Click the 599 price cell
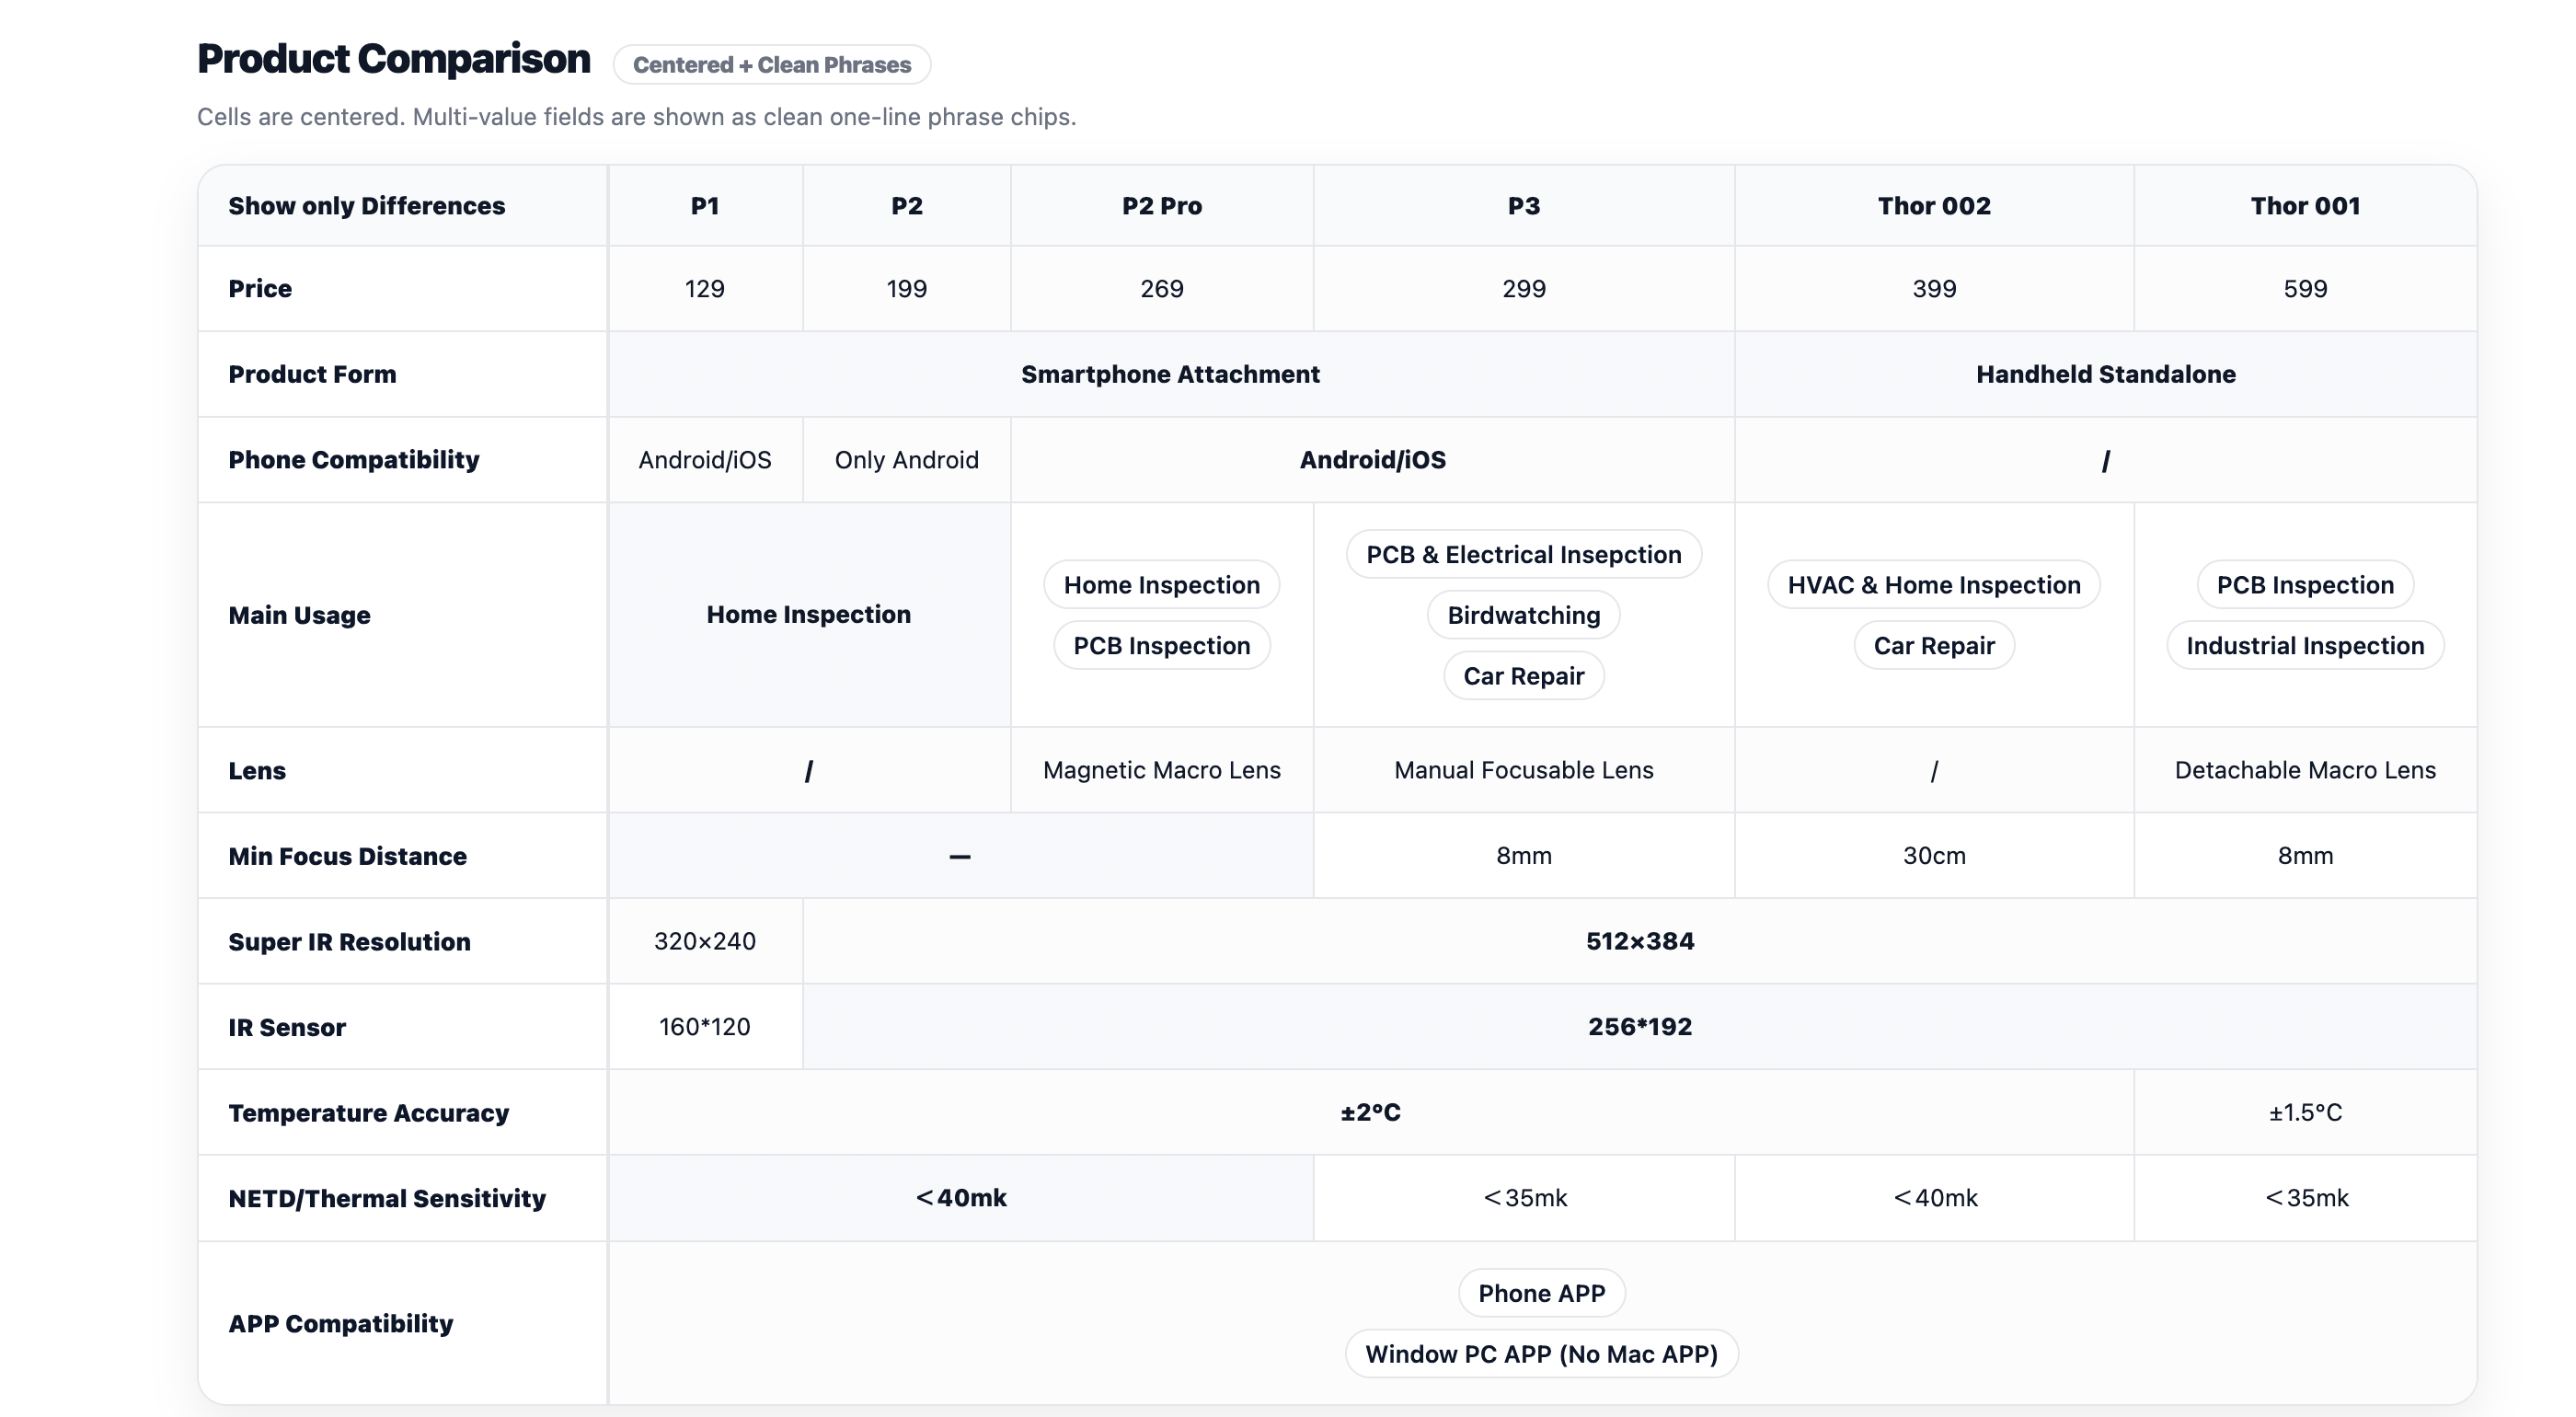 click(2304, 289)
